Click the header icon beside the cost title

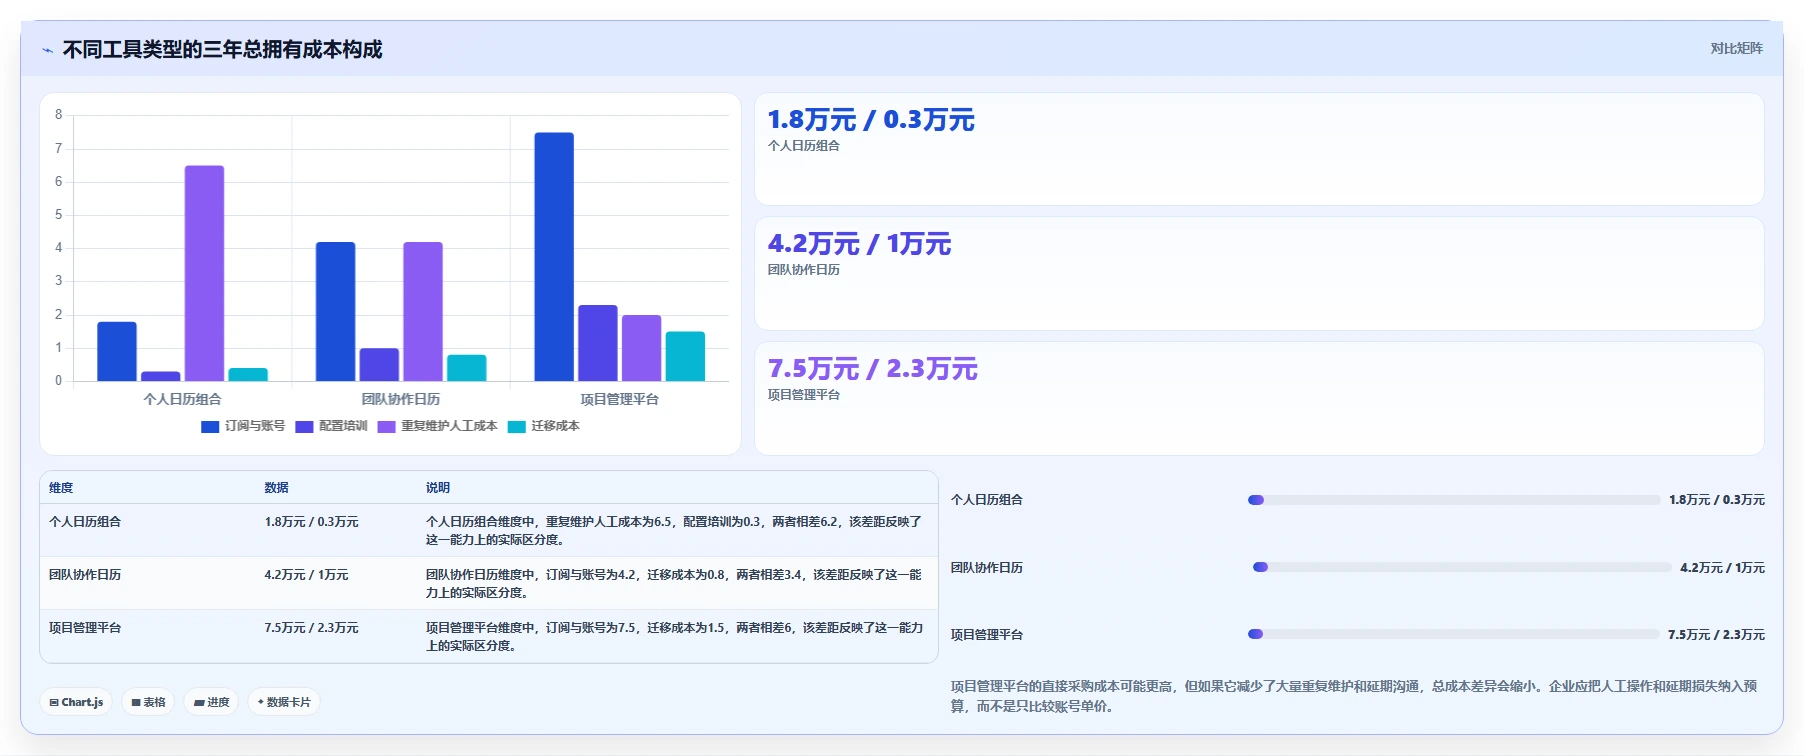47,50
